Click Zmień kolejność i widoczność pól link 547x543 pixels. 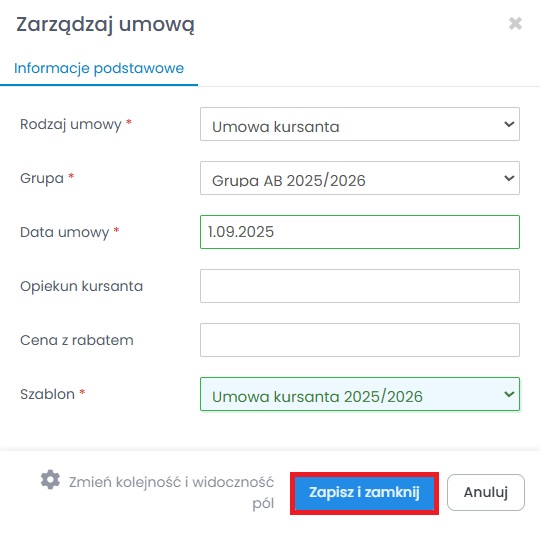pos(171,492)
